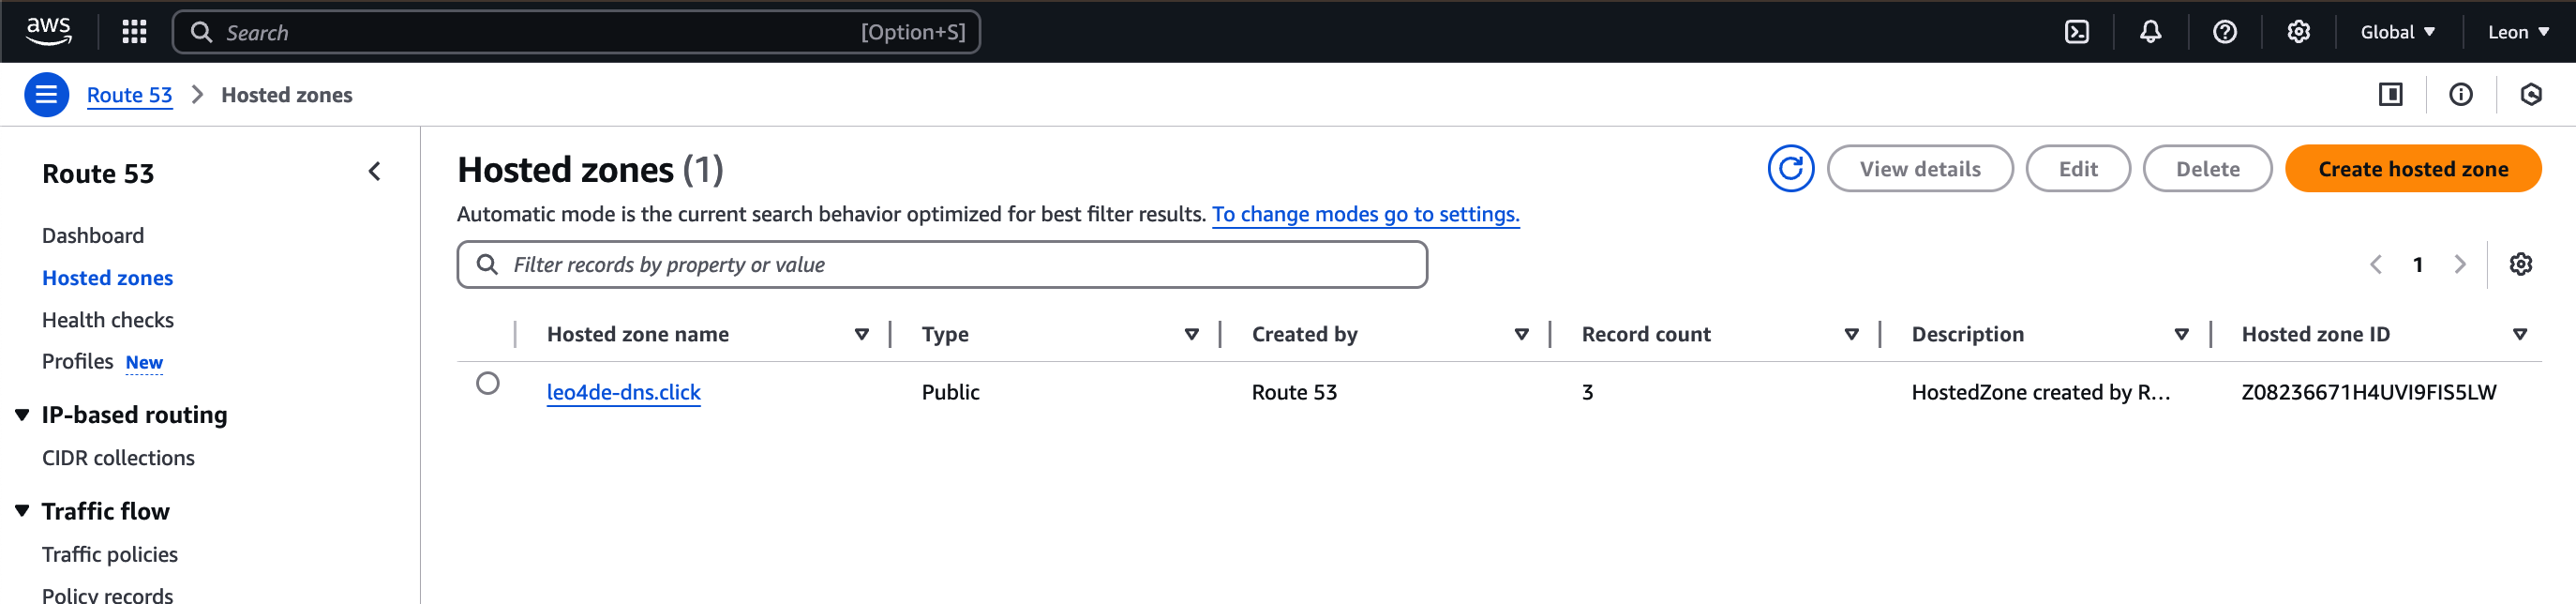Image resolution: width=2576 pixels, height=604 pixels.
Task: Open the Global region dropdown
Action: pos(2397,32)
